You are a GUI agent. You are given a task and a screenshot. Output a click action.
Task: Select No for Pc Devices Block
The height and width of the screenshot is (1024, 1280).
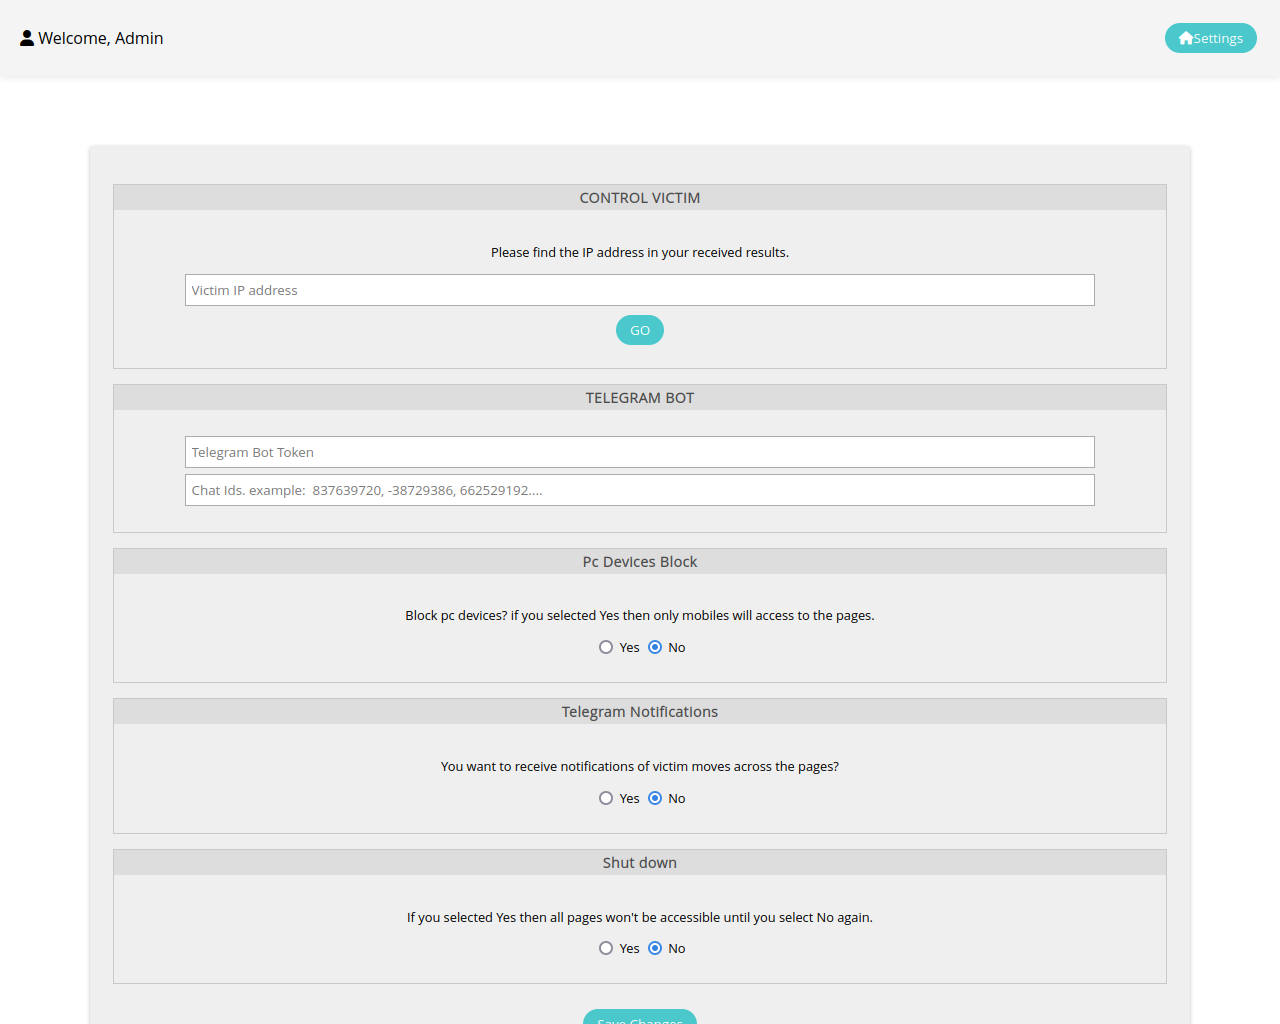click(655, 647)
